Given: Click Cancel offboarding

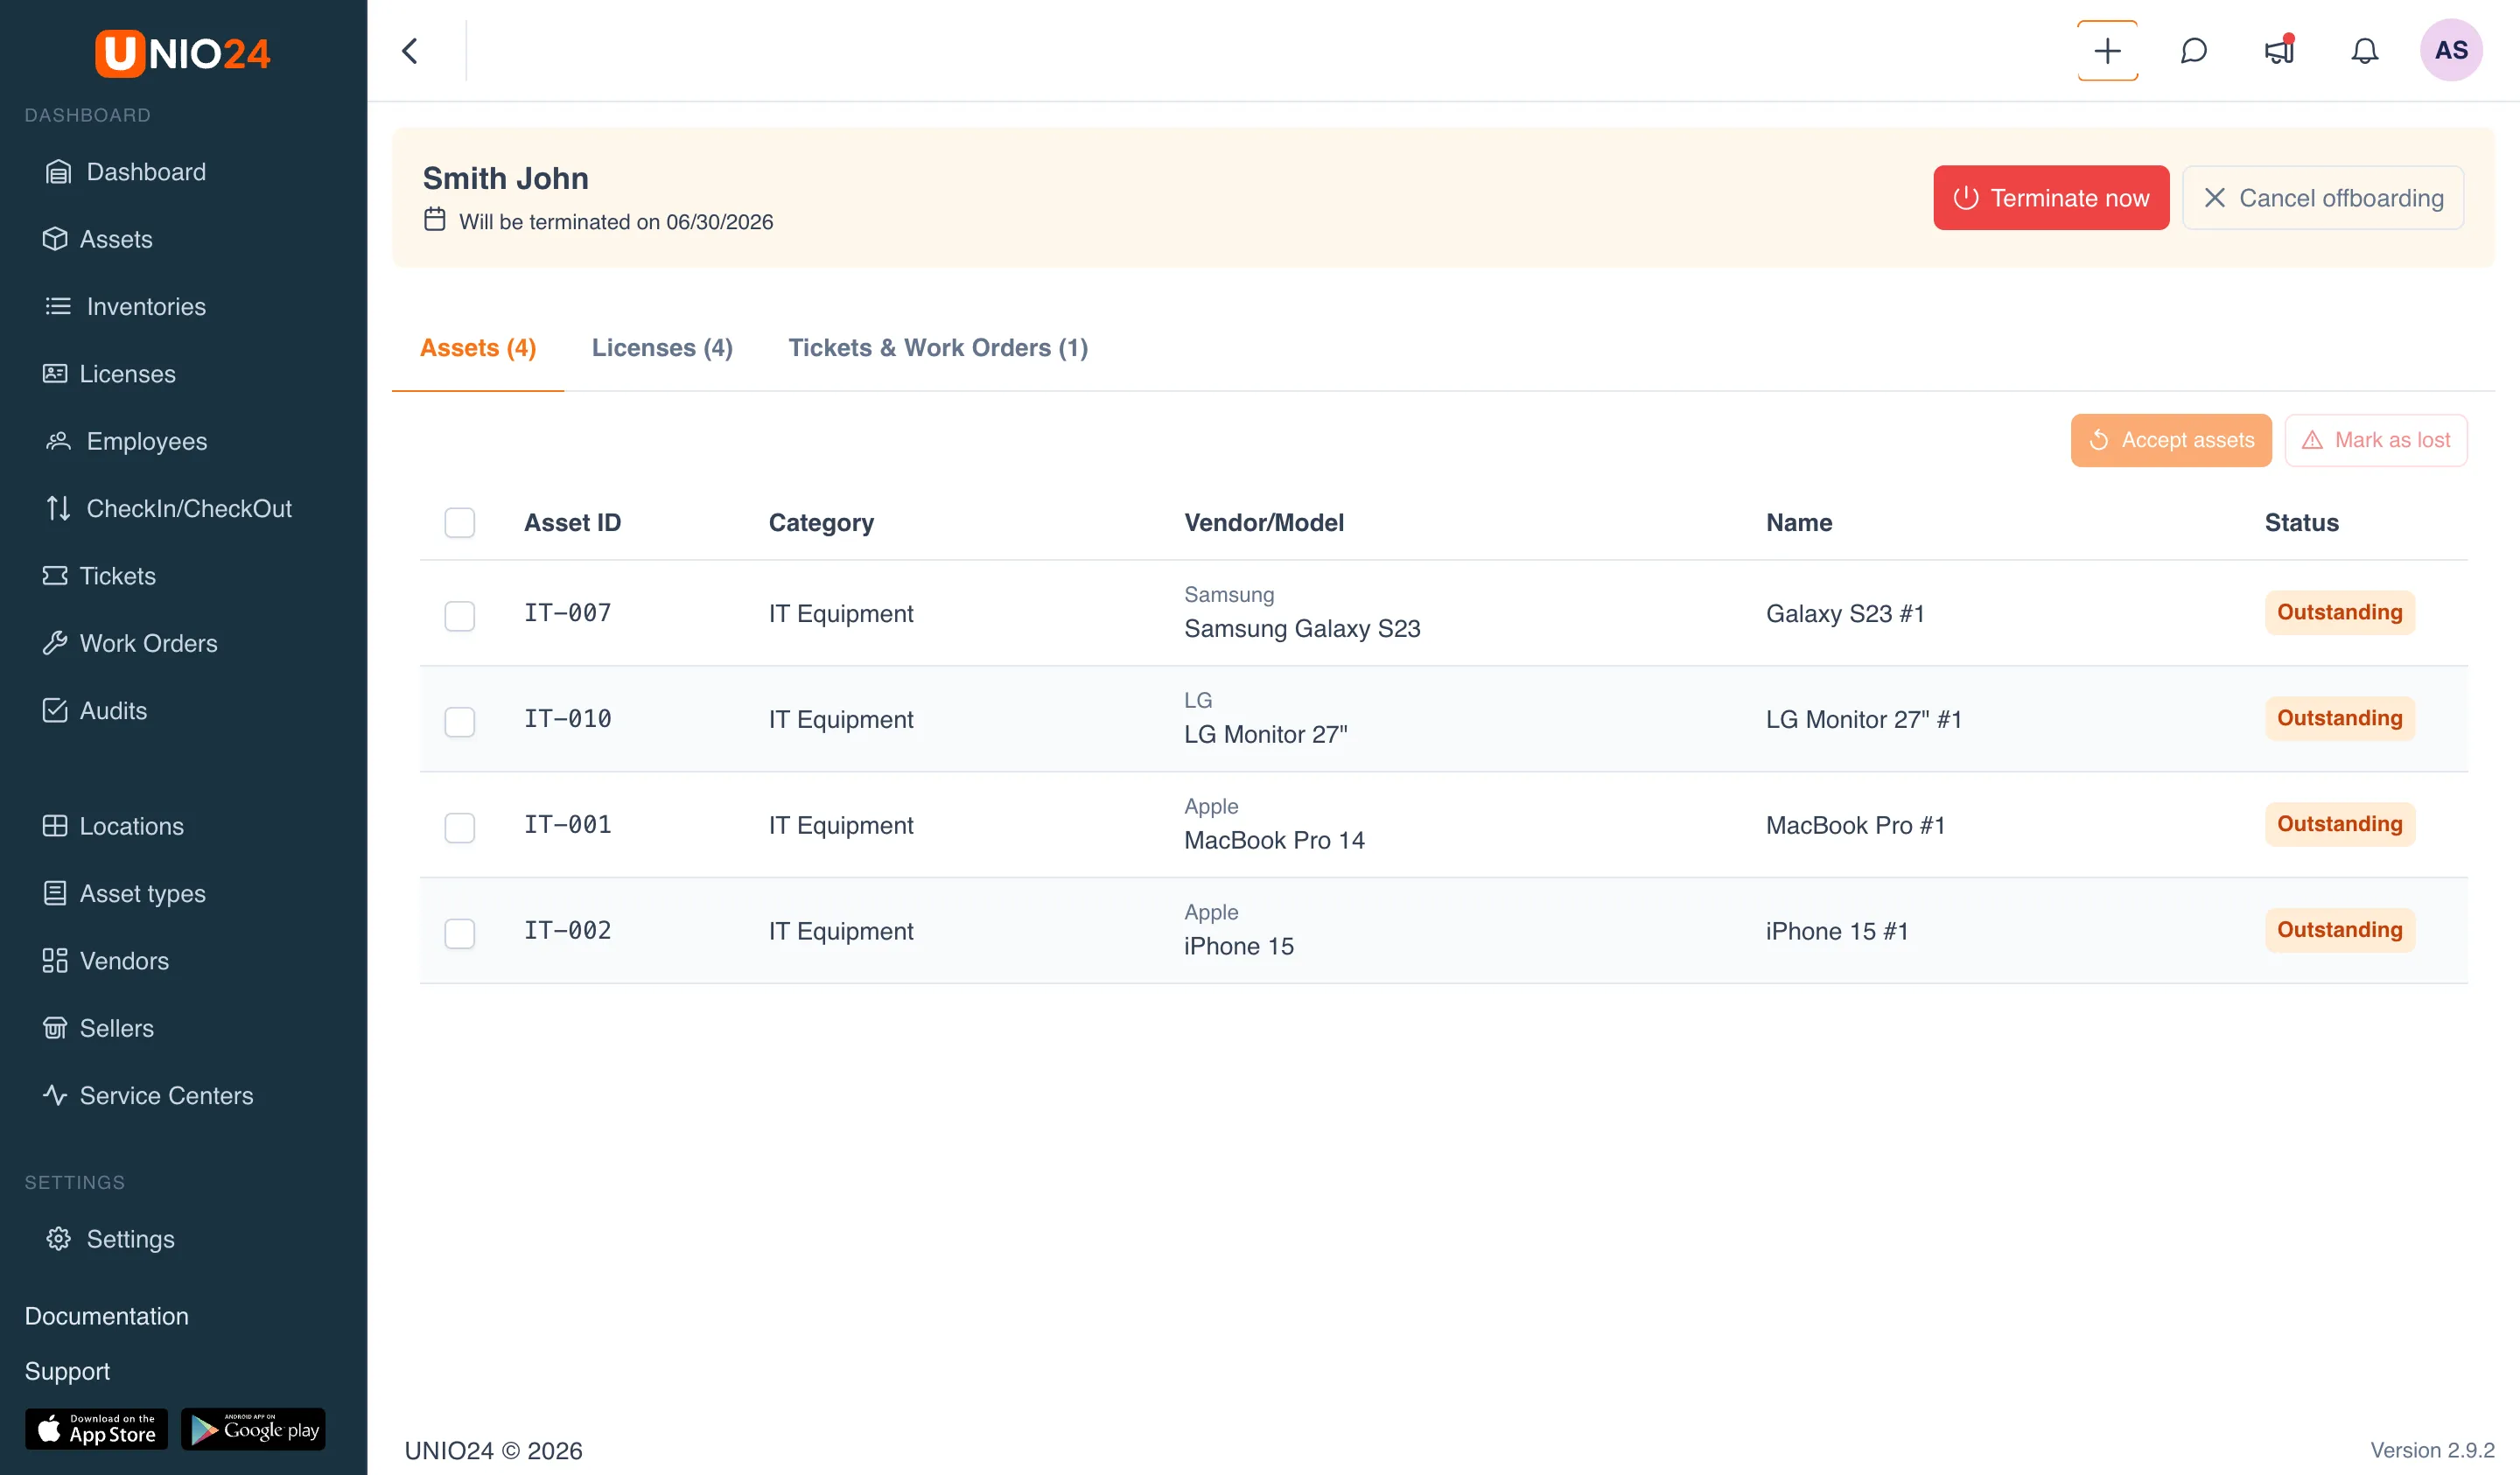Looking at the screenshot, I should click(2322, 198).
